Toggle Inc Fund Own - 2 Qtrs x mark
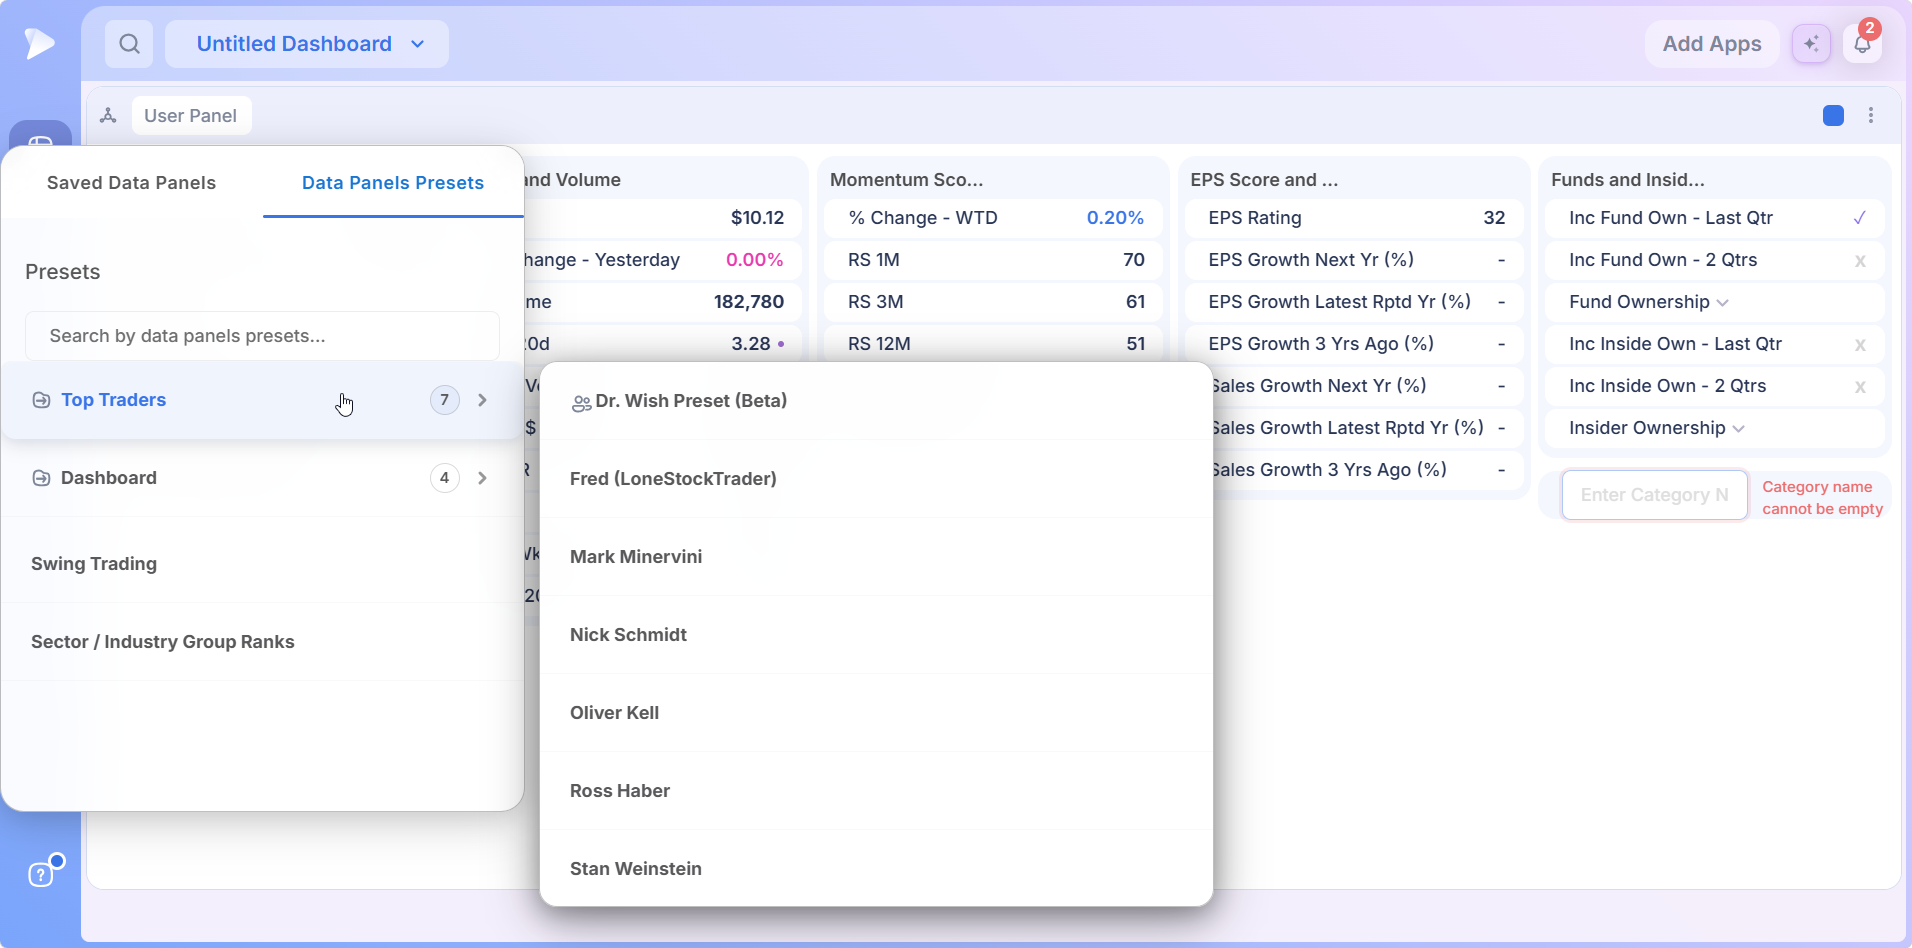Viewport: 1912px width, 948px height. click(x=1860, y=261)
